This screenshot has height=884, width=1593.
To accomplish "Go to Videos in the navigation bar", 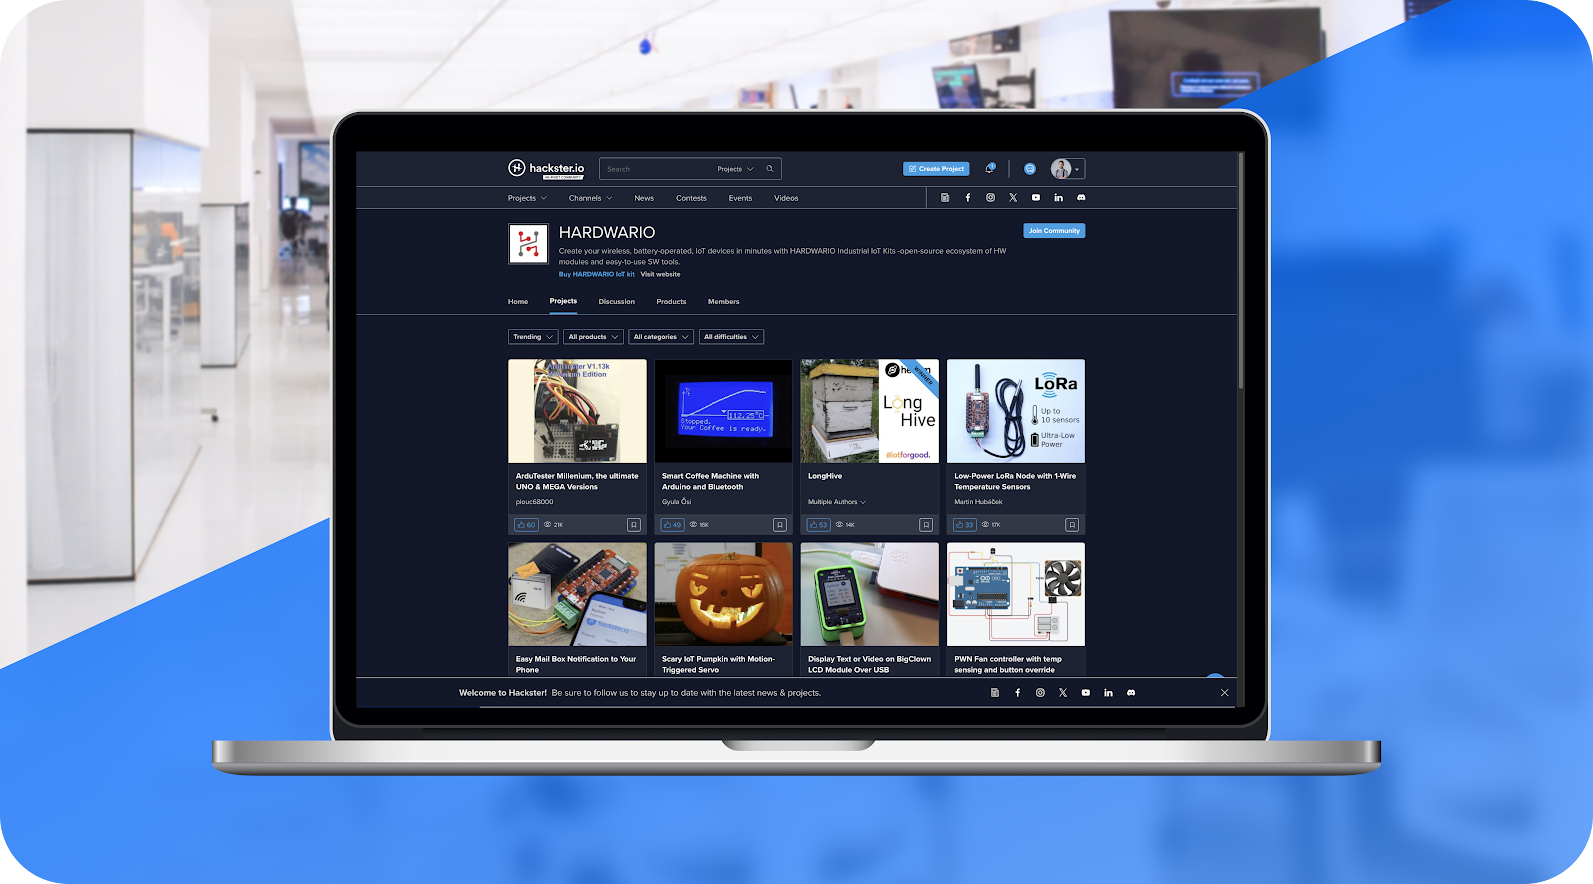I will [x=786, y=198].
